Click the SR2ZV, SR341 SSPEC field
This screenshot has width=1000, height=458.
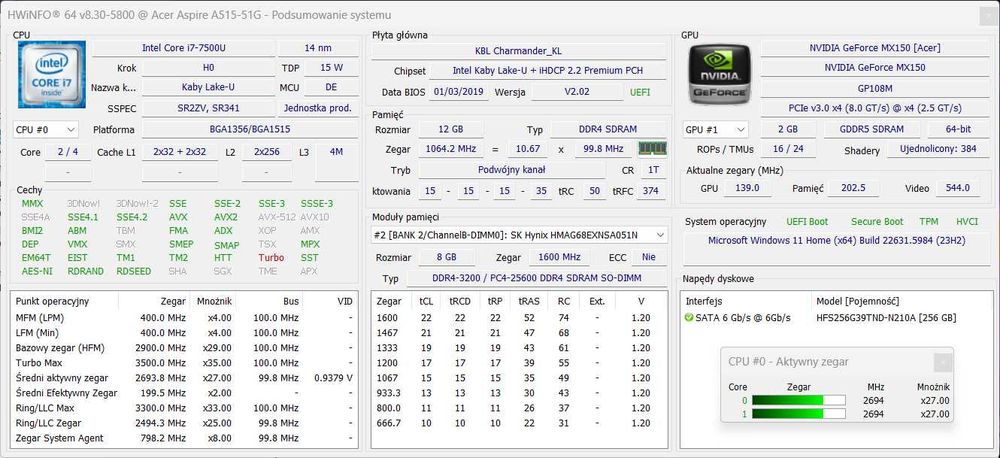208,108
